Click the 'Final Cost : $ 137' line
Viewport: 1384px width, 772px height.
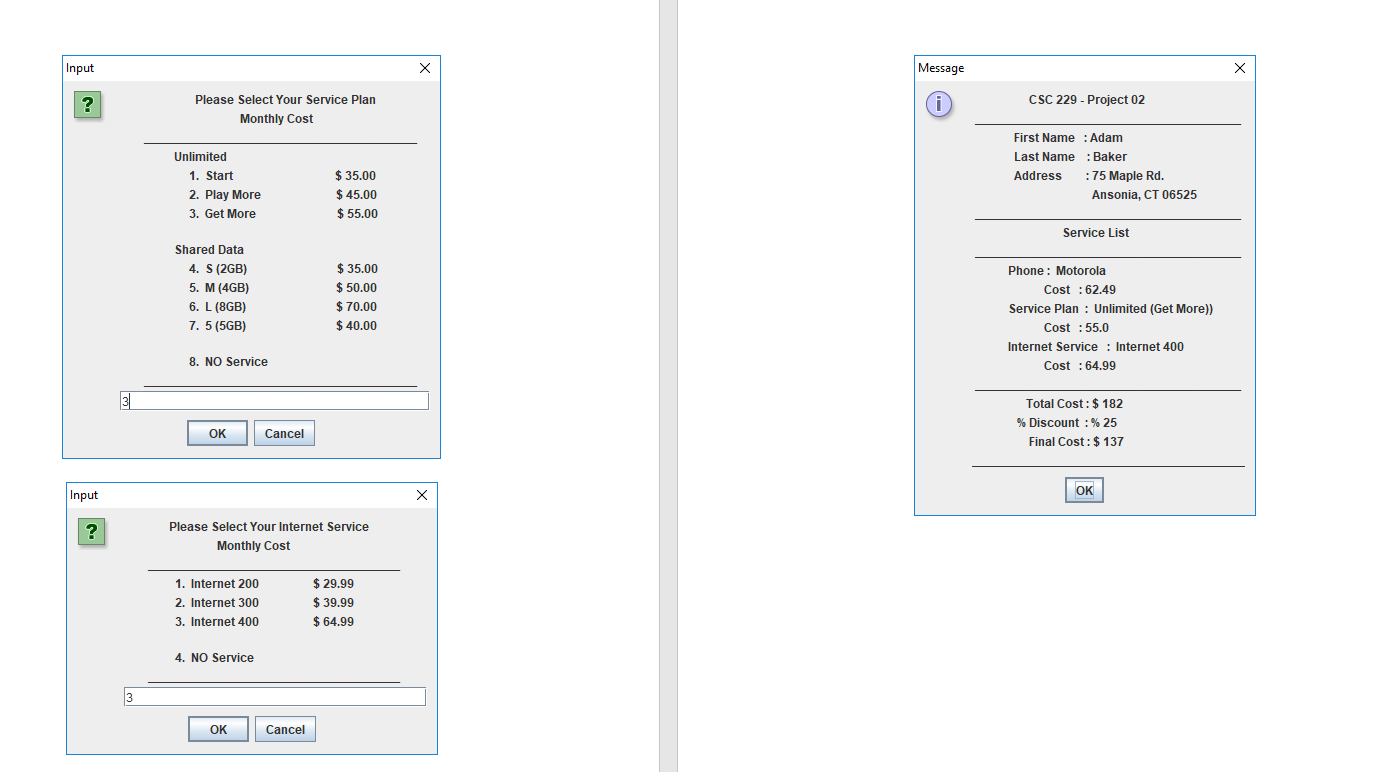coord(1076,442)
